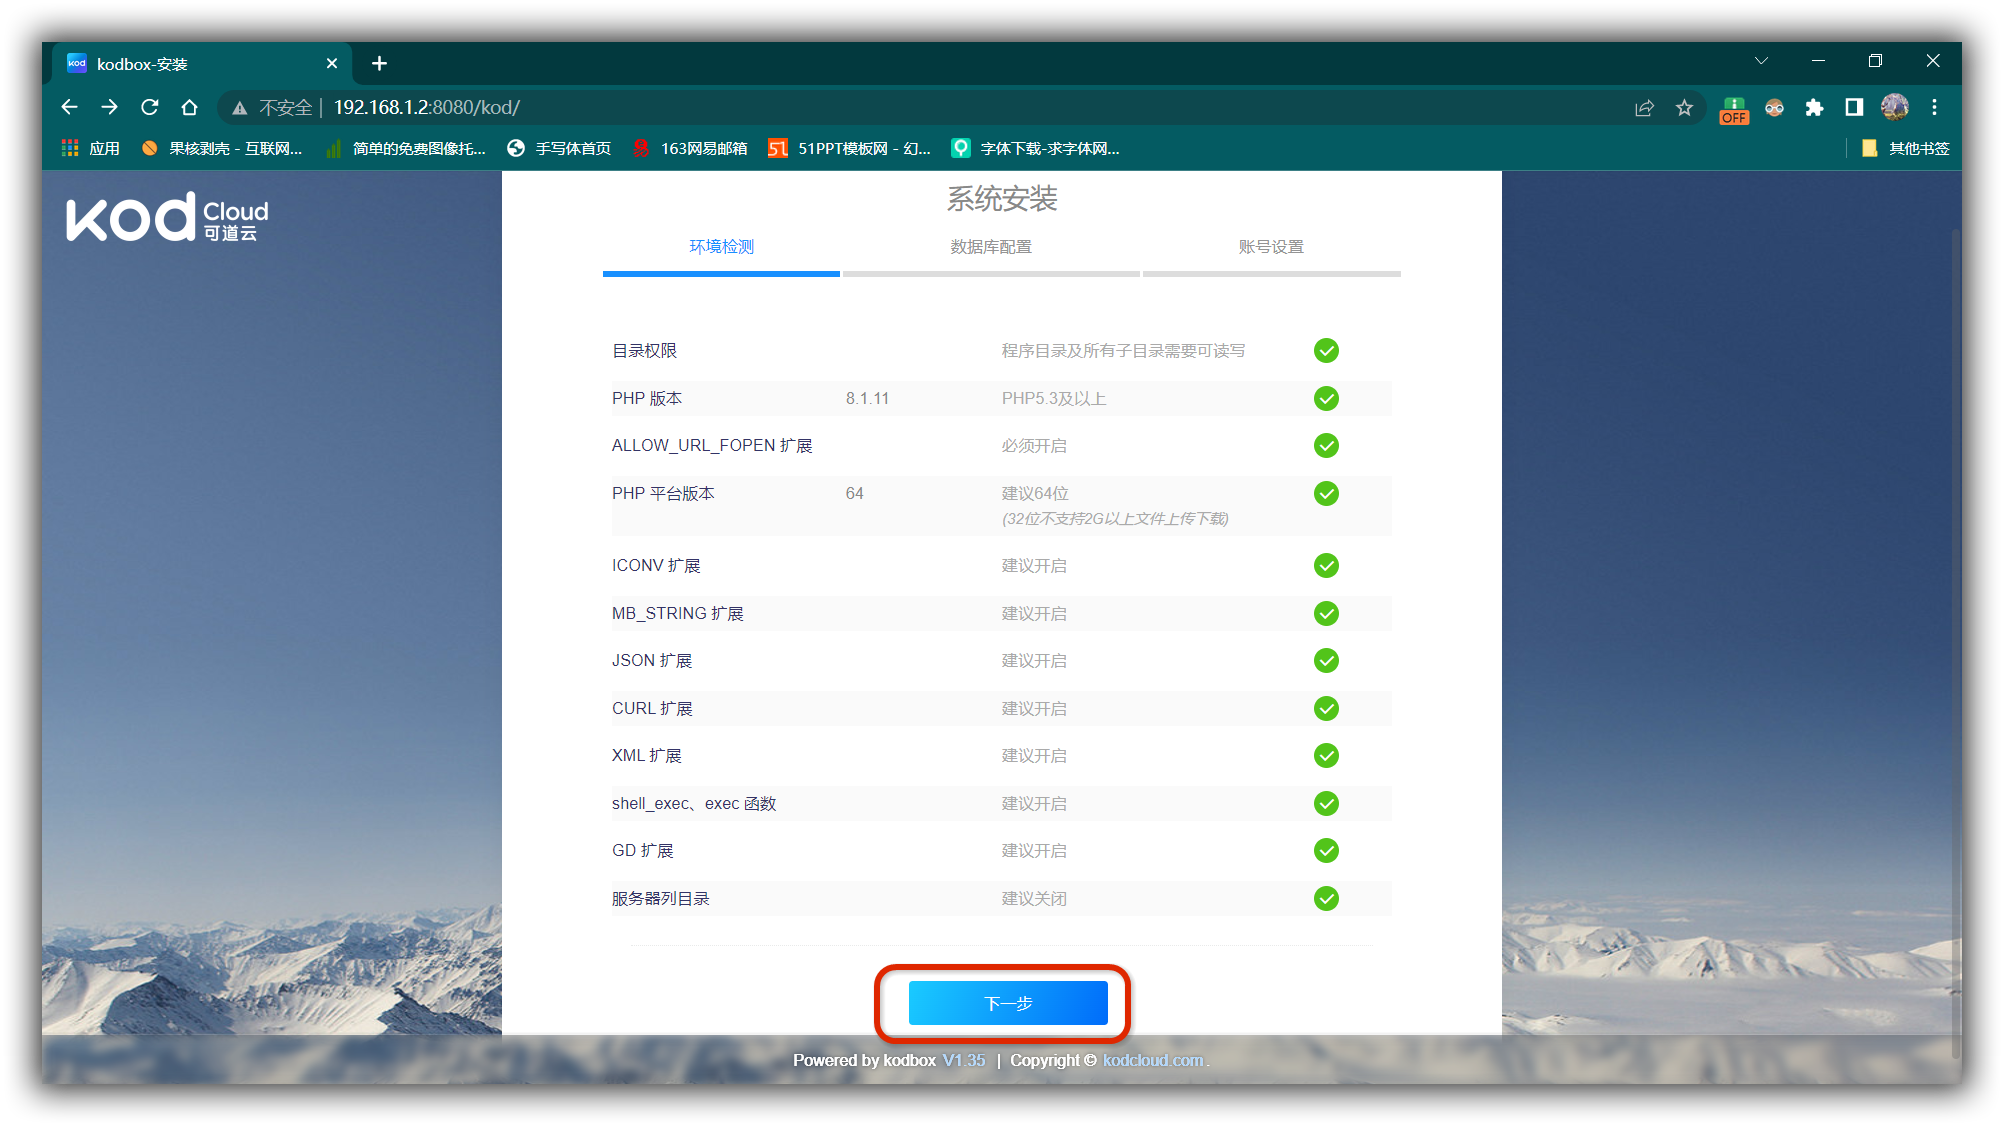Screen dimensions: 2004x1126
Task: Click the browser forward arrow
Action: click(109, 107)
